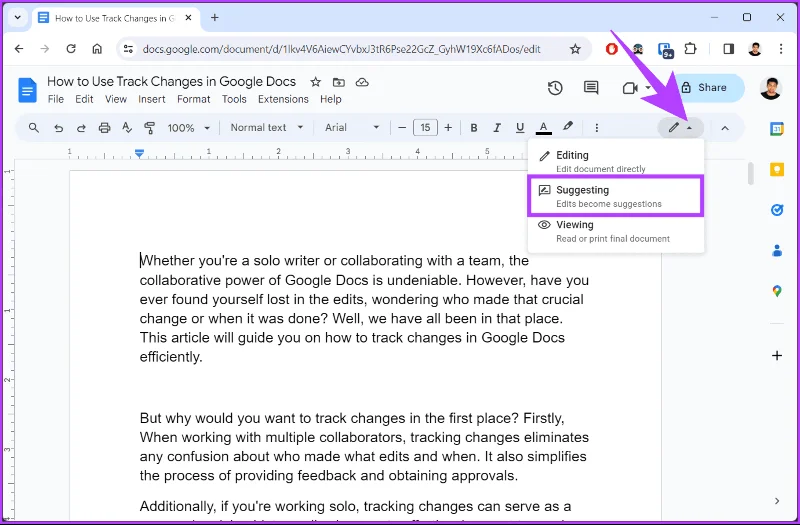Open more toolbar options (three dots)
The height and width of the screenshot is (525, 800).
pyautogui.click(x=596, y=128)
